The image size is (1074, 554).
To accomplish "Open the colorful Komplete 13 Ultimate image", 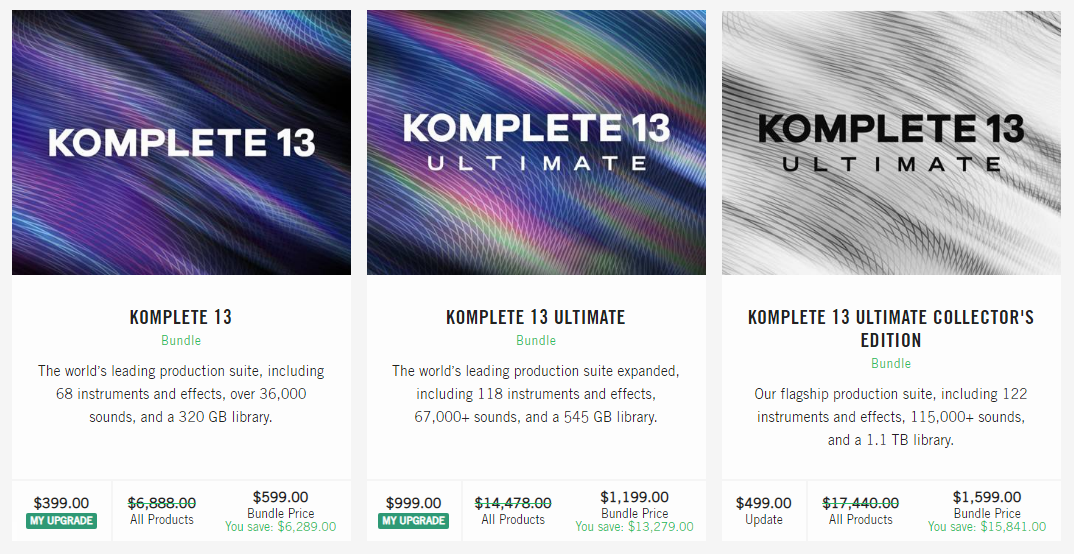I will [536, 142].
